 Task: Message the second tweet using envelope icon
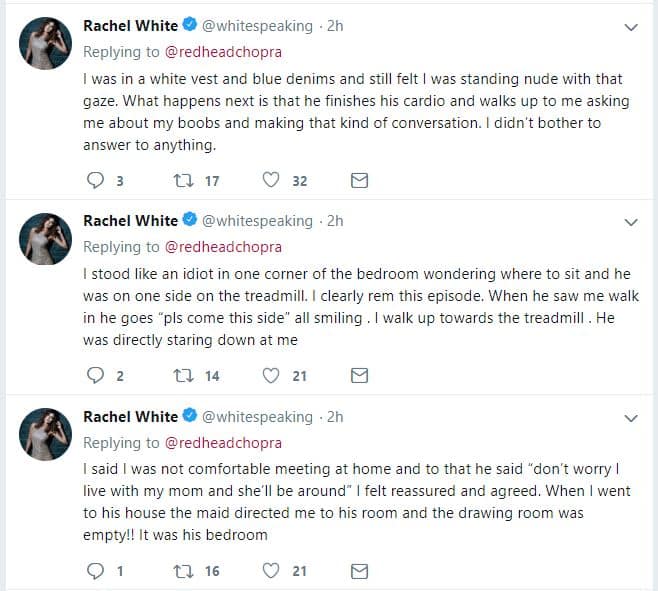coord(360,376)
